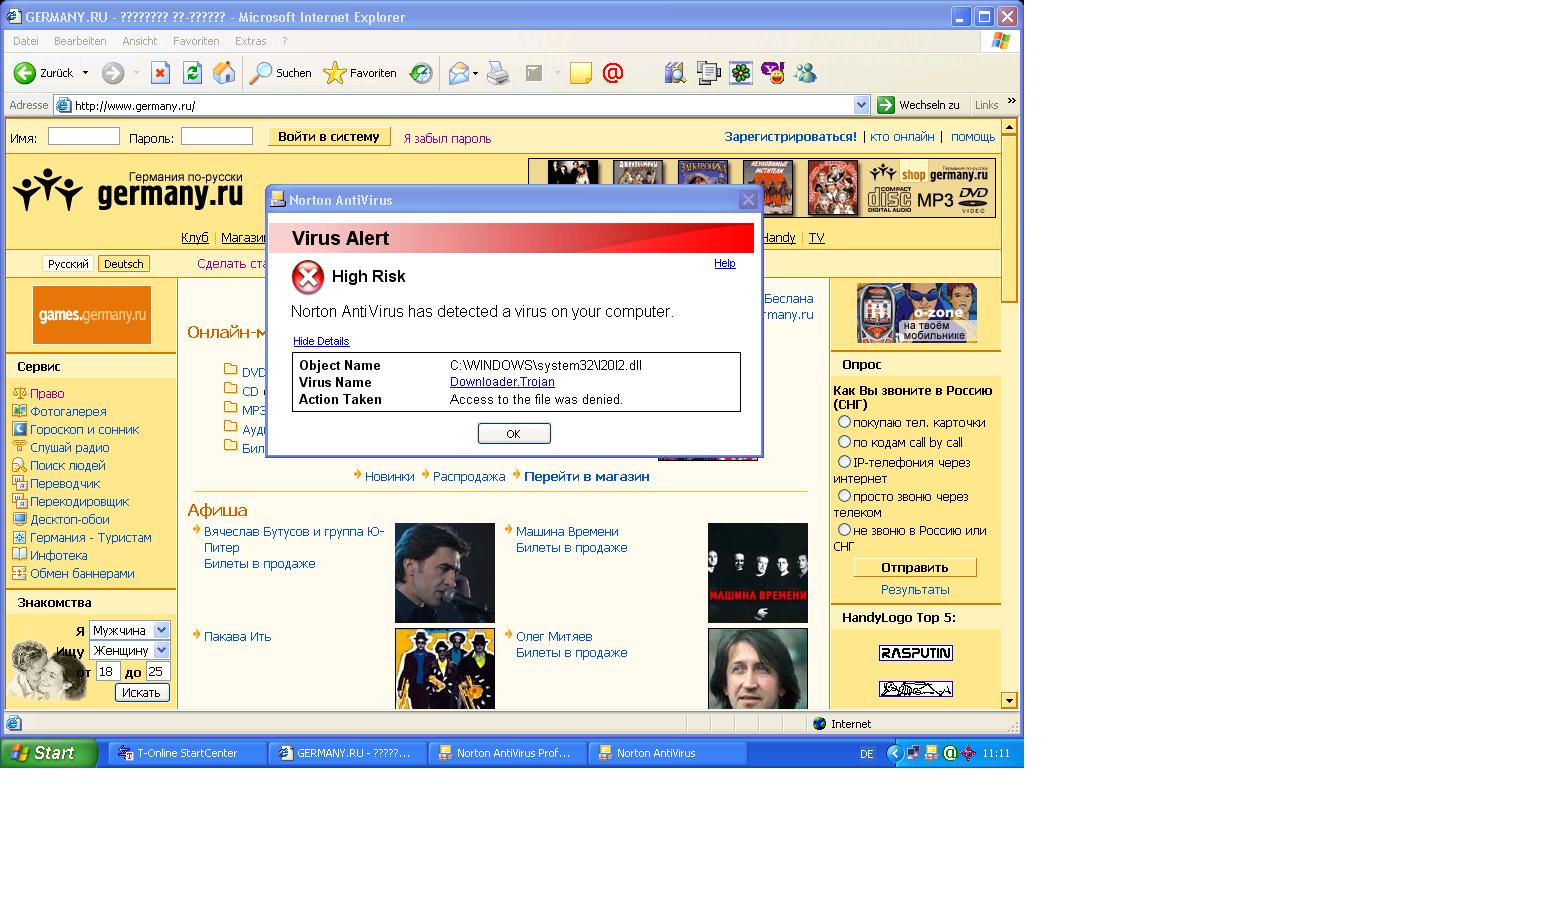Image resolution: width=1560 pixels, height=920 pixels.
Task: Click the red @ toolbar icon
Action: 613,73
